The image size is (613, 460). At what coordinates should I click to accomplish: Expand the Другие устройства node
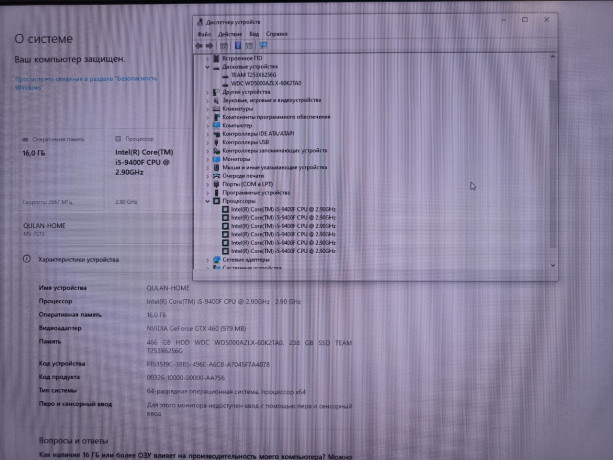208,92
